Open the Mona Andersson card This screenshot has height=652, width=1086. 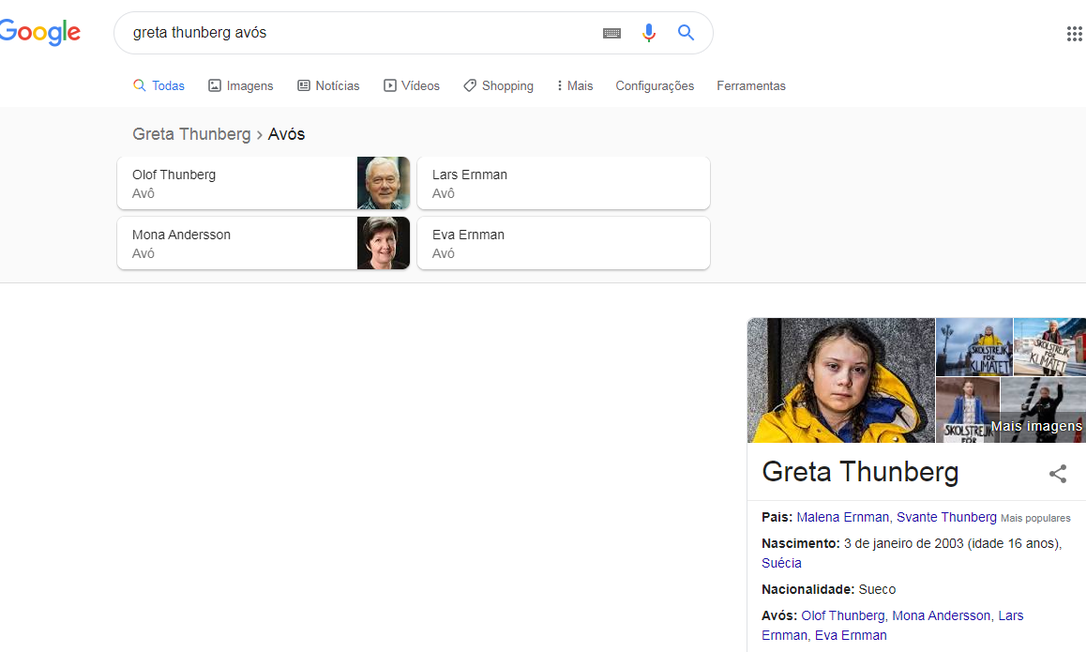(263, 243)
